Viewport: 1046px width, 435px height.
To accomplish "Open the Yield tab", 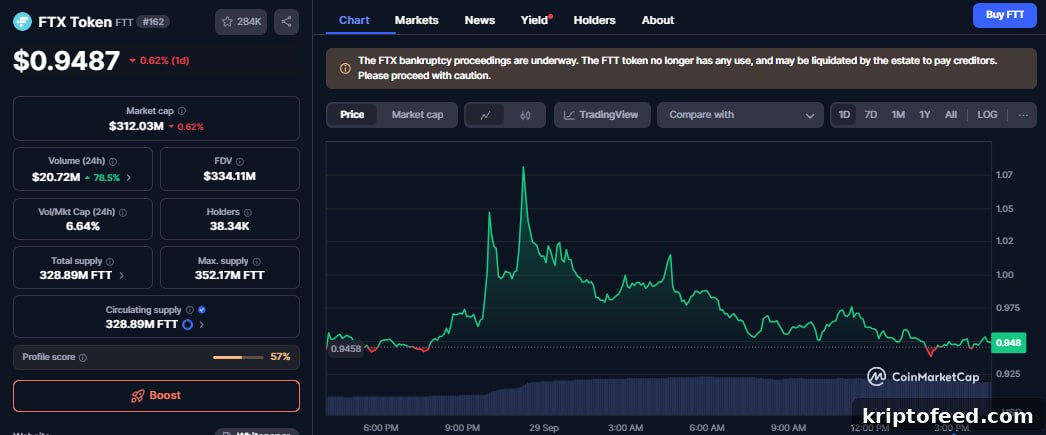I will [535, 20].
